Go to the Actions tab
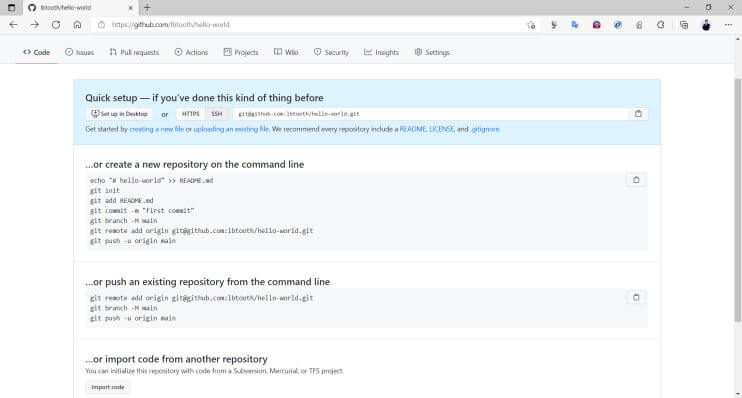 (x=191, y=52)
